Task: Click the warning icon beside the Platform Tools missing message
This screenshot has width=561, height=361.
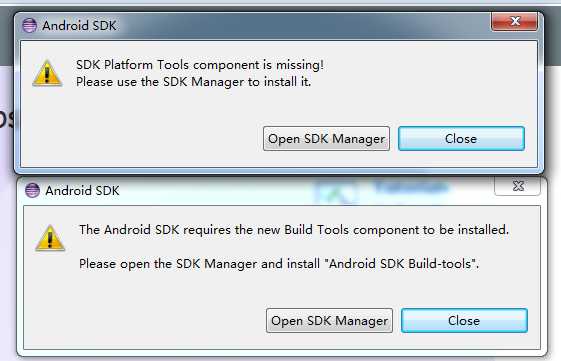Action: (x=47, y=73)
